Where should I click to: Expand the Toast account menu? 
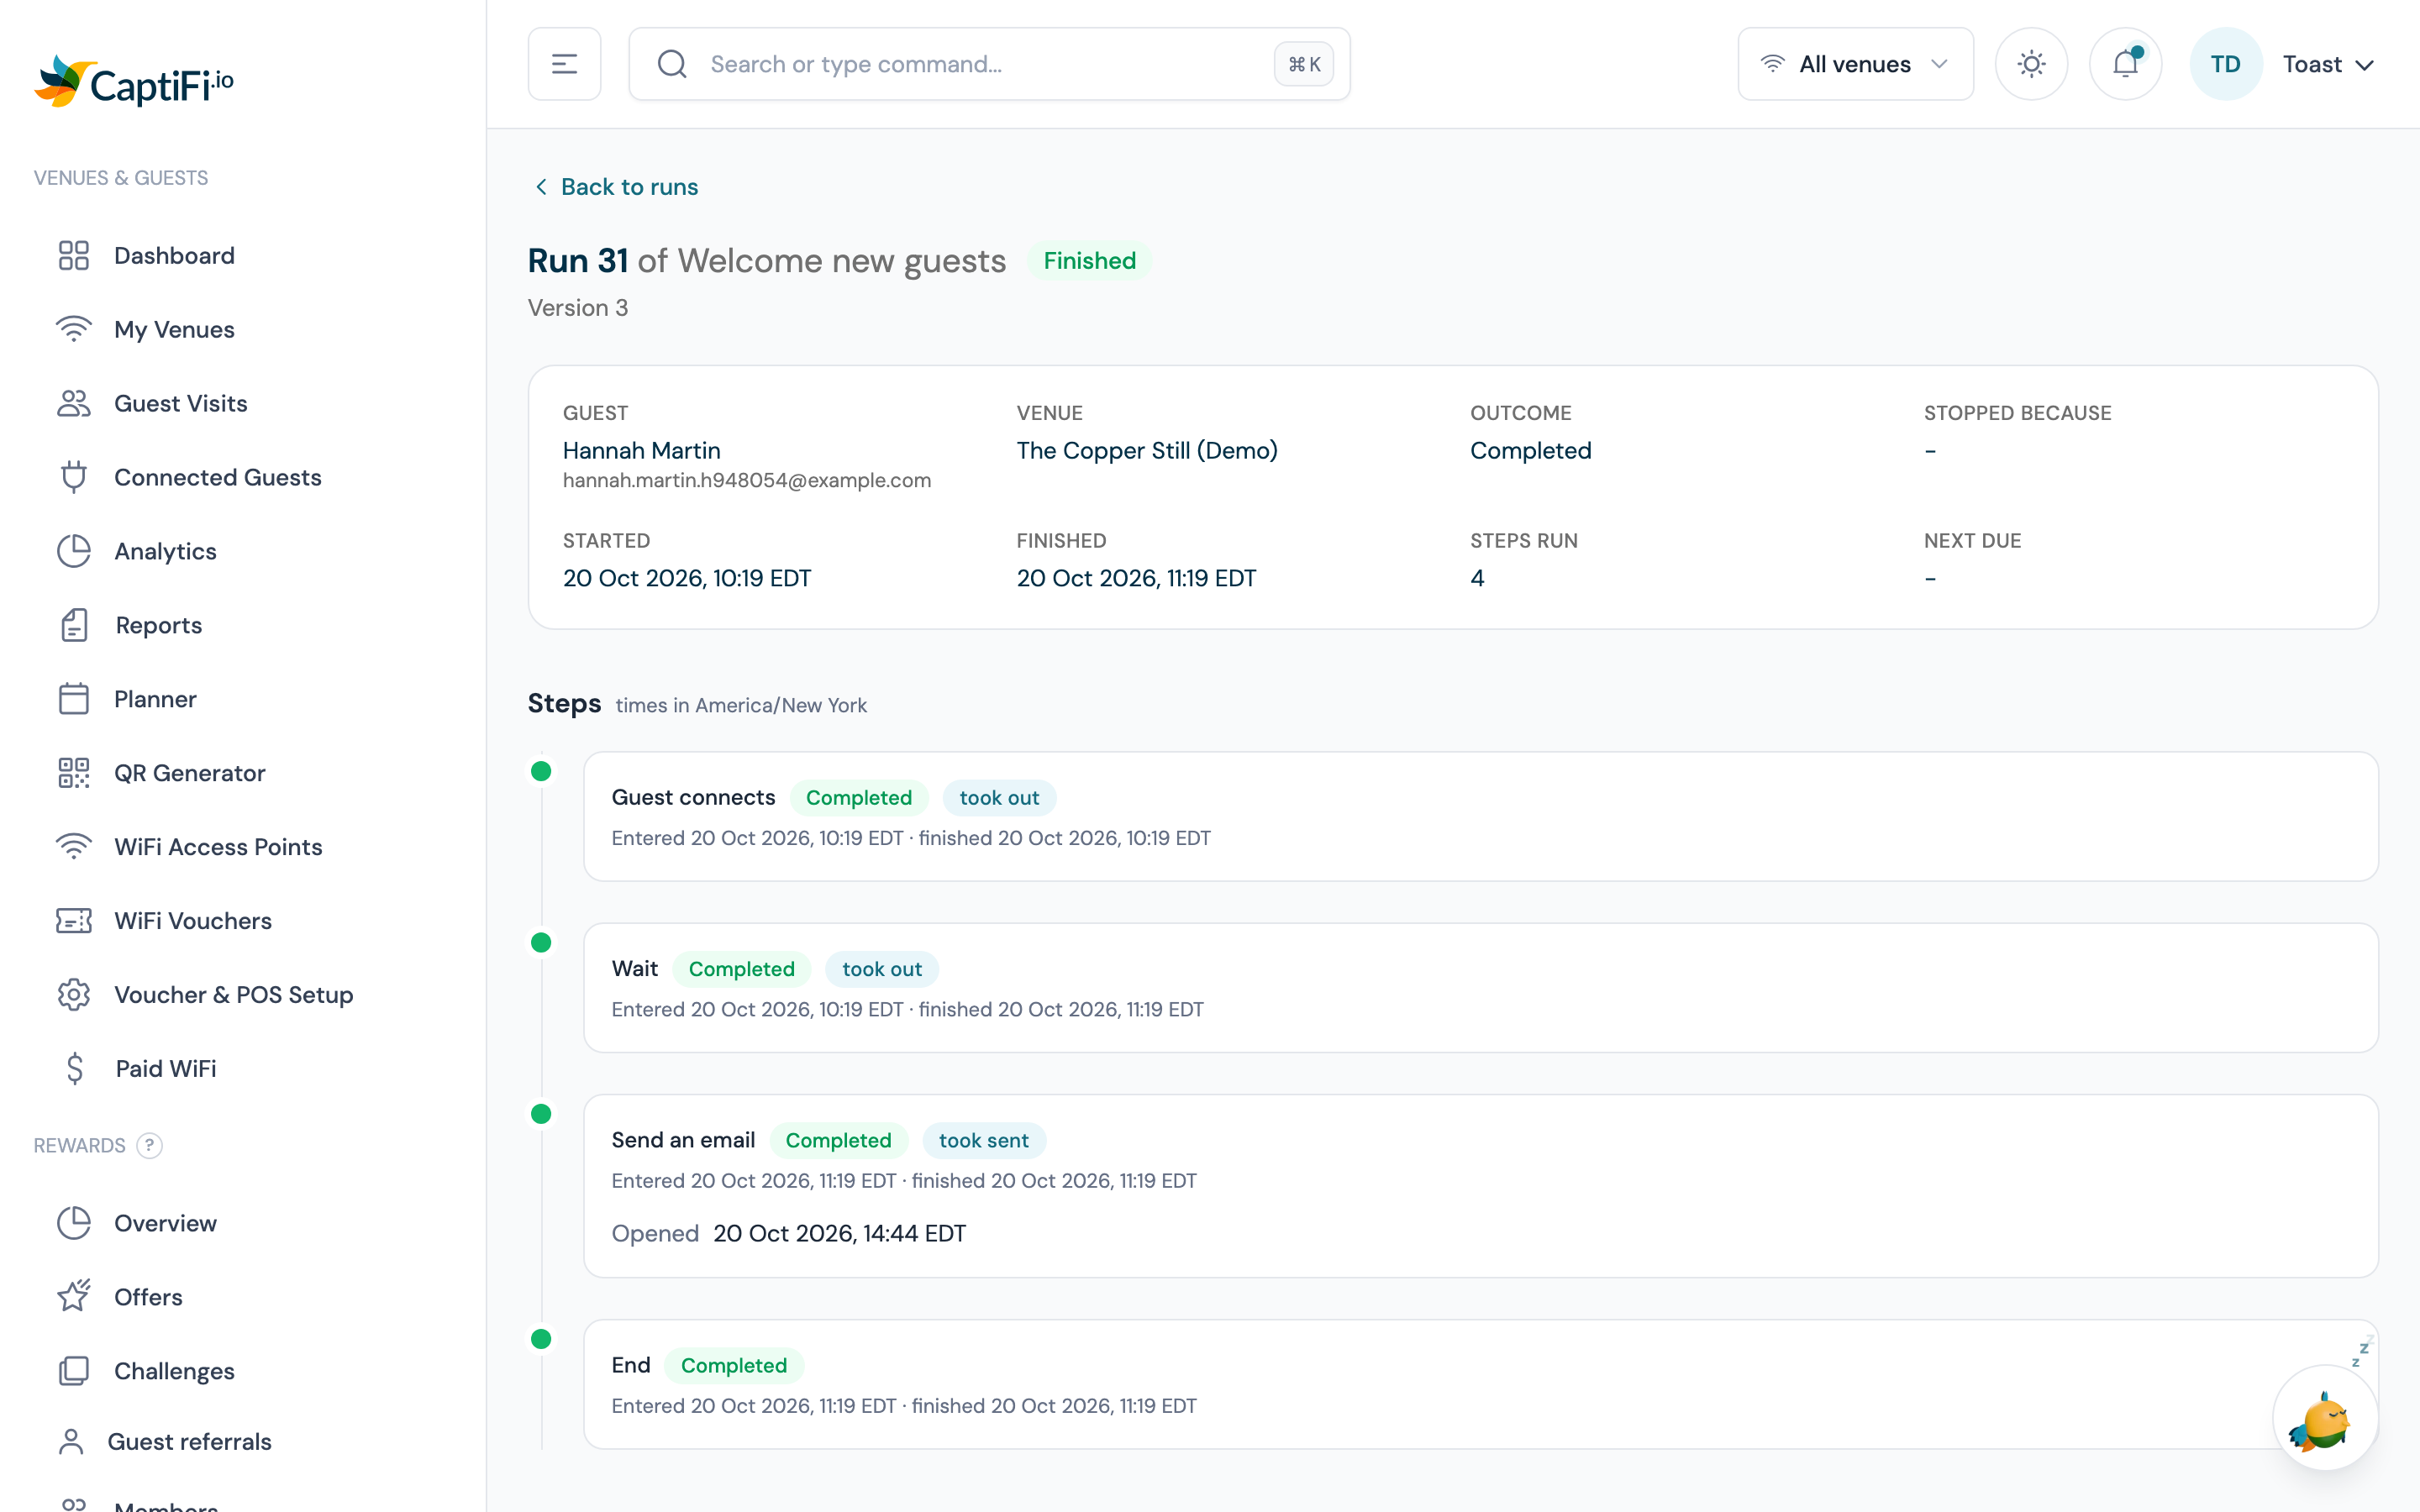coord(2328,64)
